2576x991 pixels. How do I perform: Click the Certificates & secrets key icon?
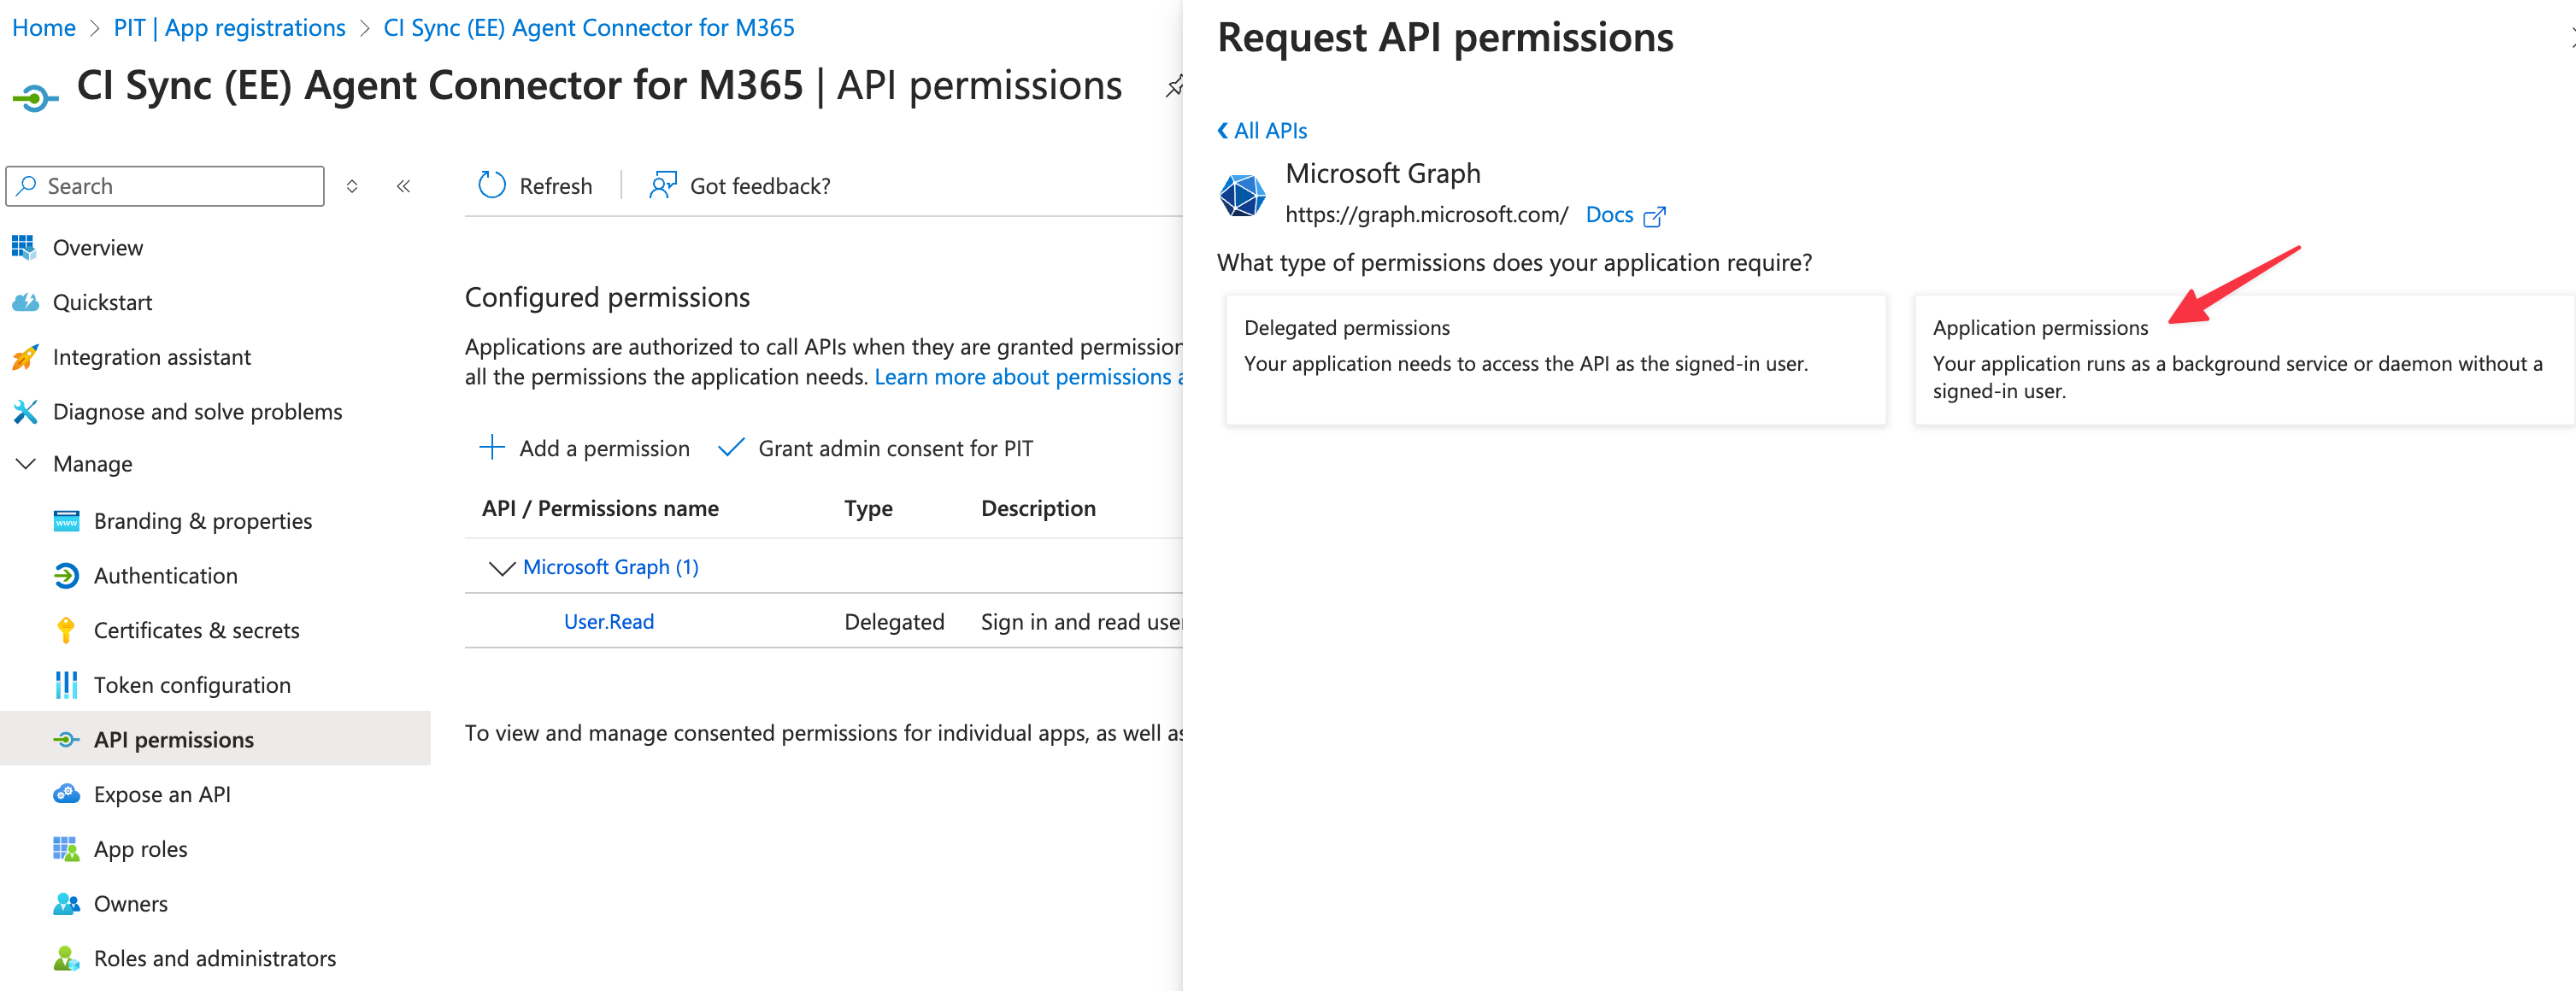(66, 630)
